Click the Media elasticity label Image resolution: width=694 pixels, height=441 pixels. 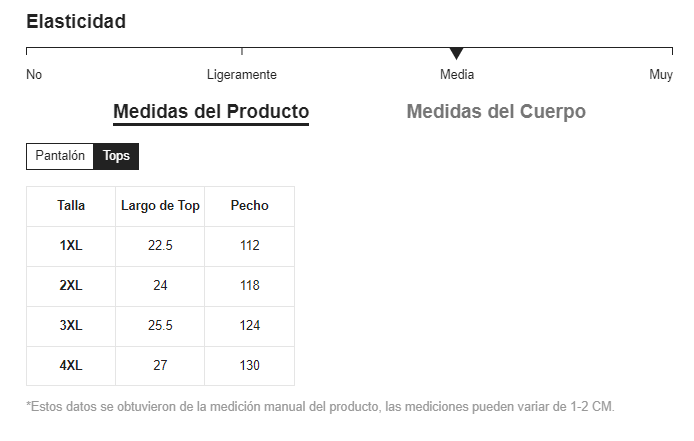[457, 75]
